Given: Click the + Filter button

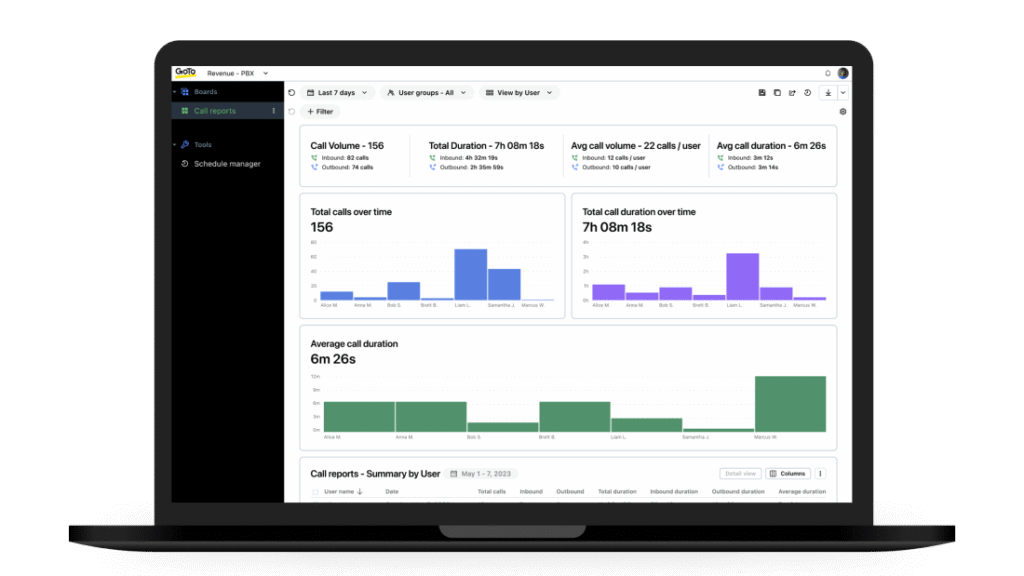Looking at the screenshot, I should pos(320,112).
